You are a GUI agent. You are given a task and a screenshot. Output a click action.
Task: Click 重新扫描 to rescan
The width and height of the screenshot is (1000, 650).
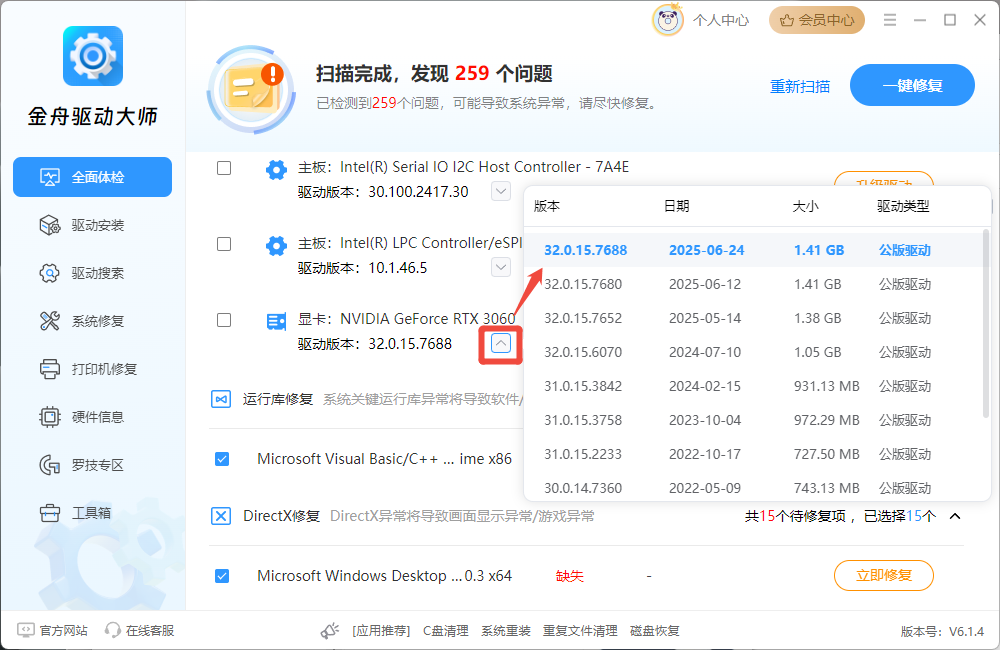(800, 86)
